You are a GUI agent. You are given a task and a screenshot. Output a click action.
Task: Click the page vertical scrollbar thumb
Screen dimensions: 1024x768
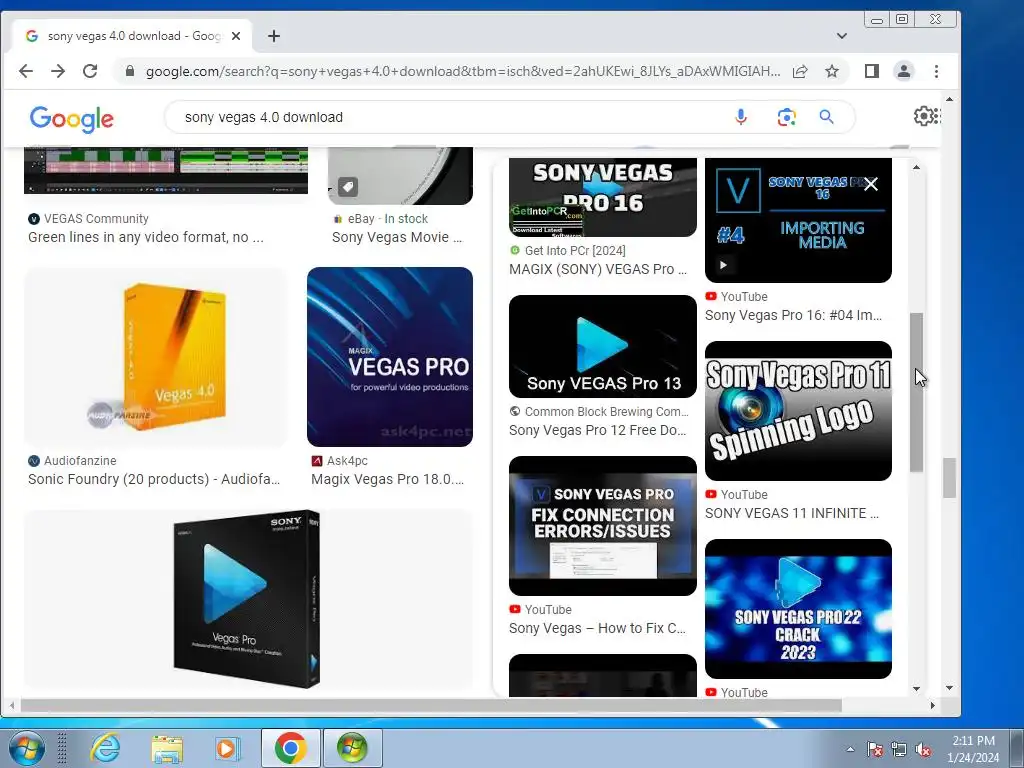pyautogui.click(x=950, y=478)
